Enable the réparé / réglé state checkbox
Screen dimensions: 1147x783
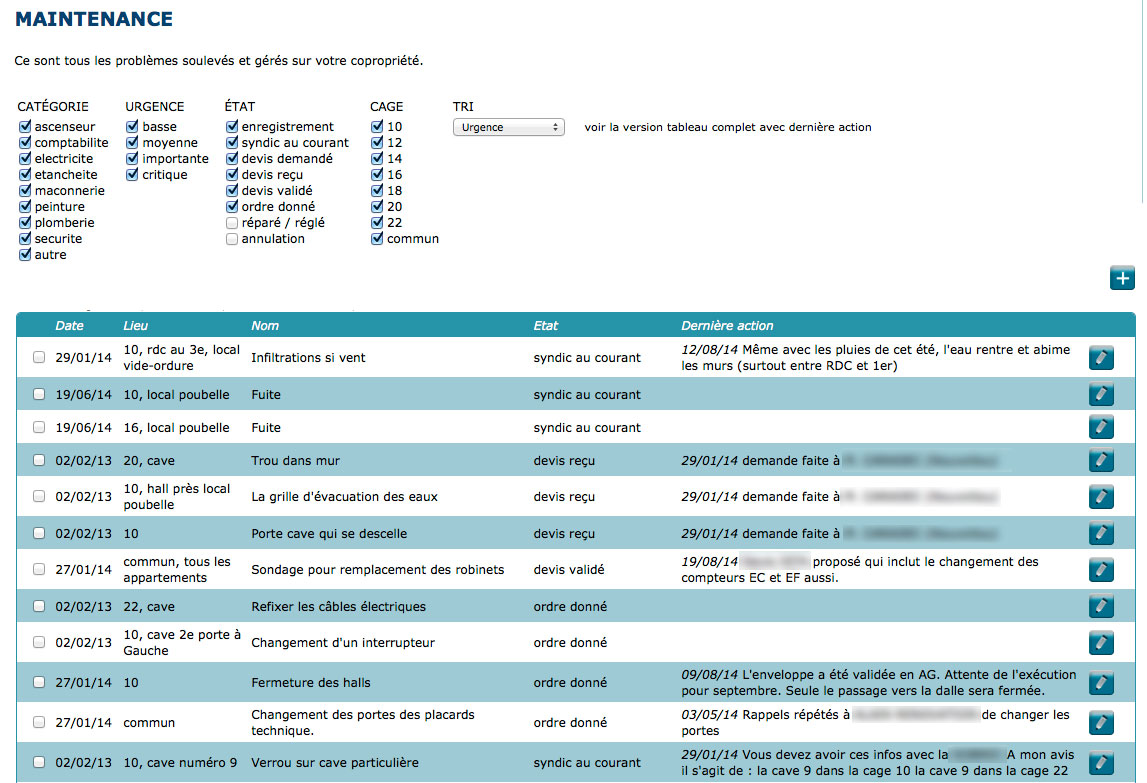232,222
